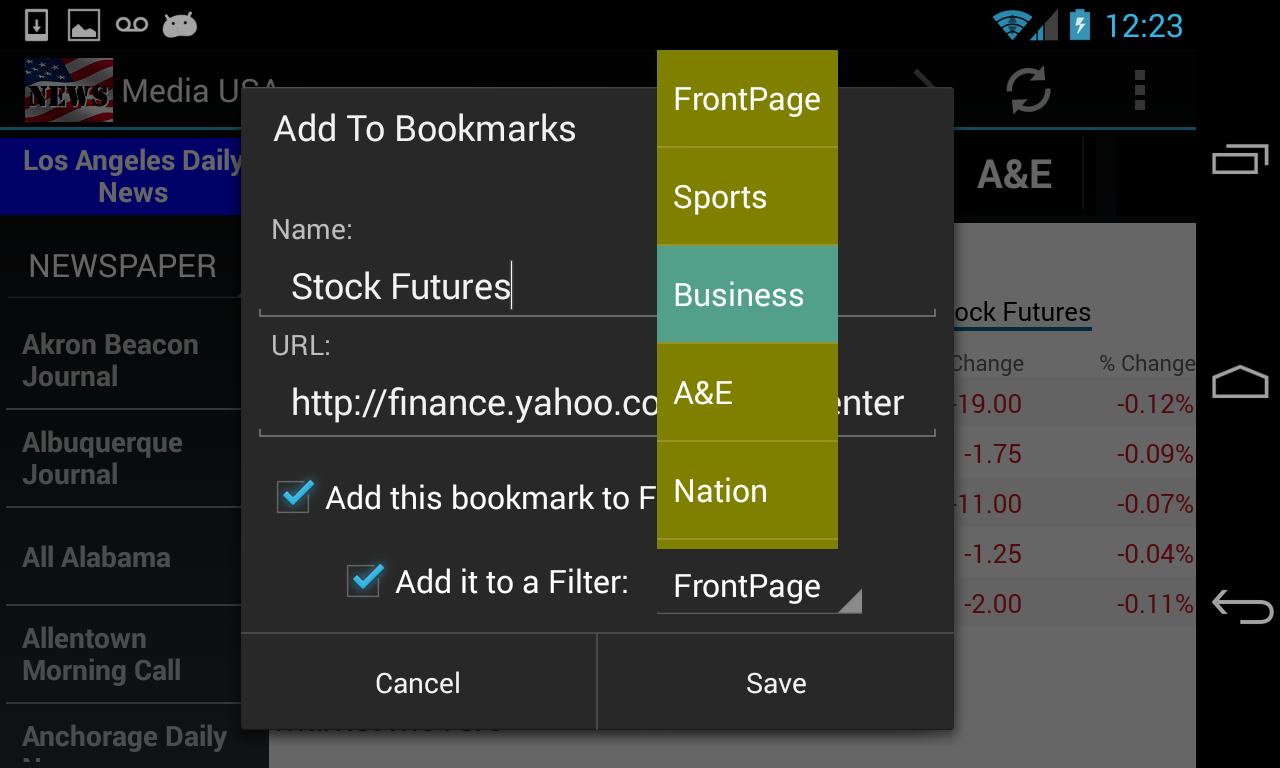Screen dimensions: 1280x768
Task: Tap the Media USA news flag logo
Action: click(68, 91)
